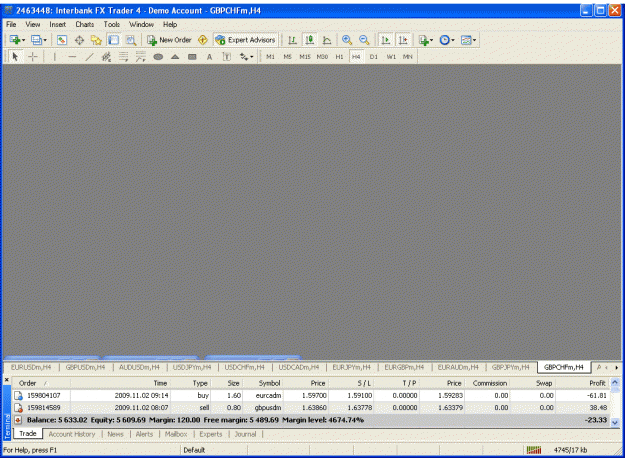
Task: Click the chart tabs right scroll arrow
Action: click(x=616, y=368)
